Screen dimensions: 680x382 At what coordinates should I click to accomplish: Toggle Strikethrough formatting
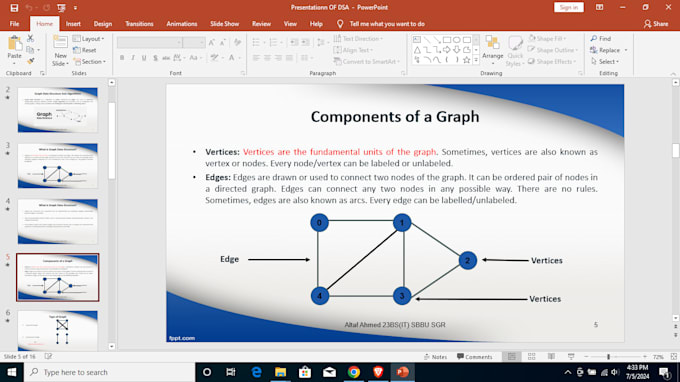click(166, 58)
